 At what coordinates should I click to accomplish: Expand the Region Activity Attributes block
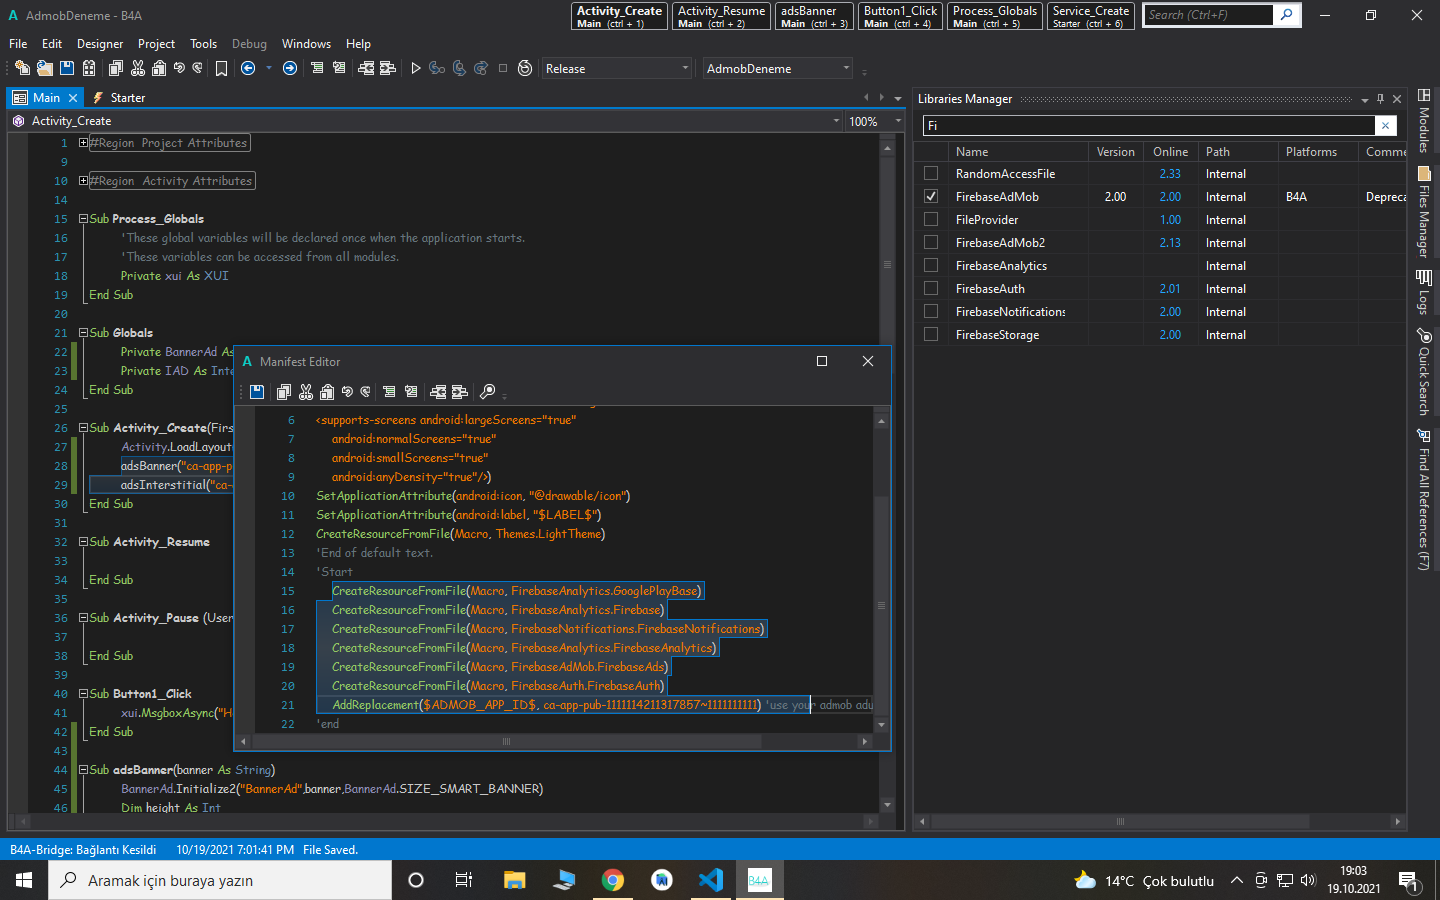(x=83, y=181)
